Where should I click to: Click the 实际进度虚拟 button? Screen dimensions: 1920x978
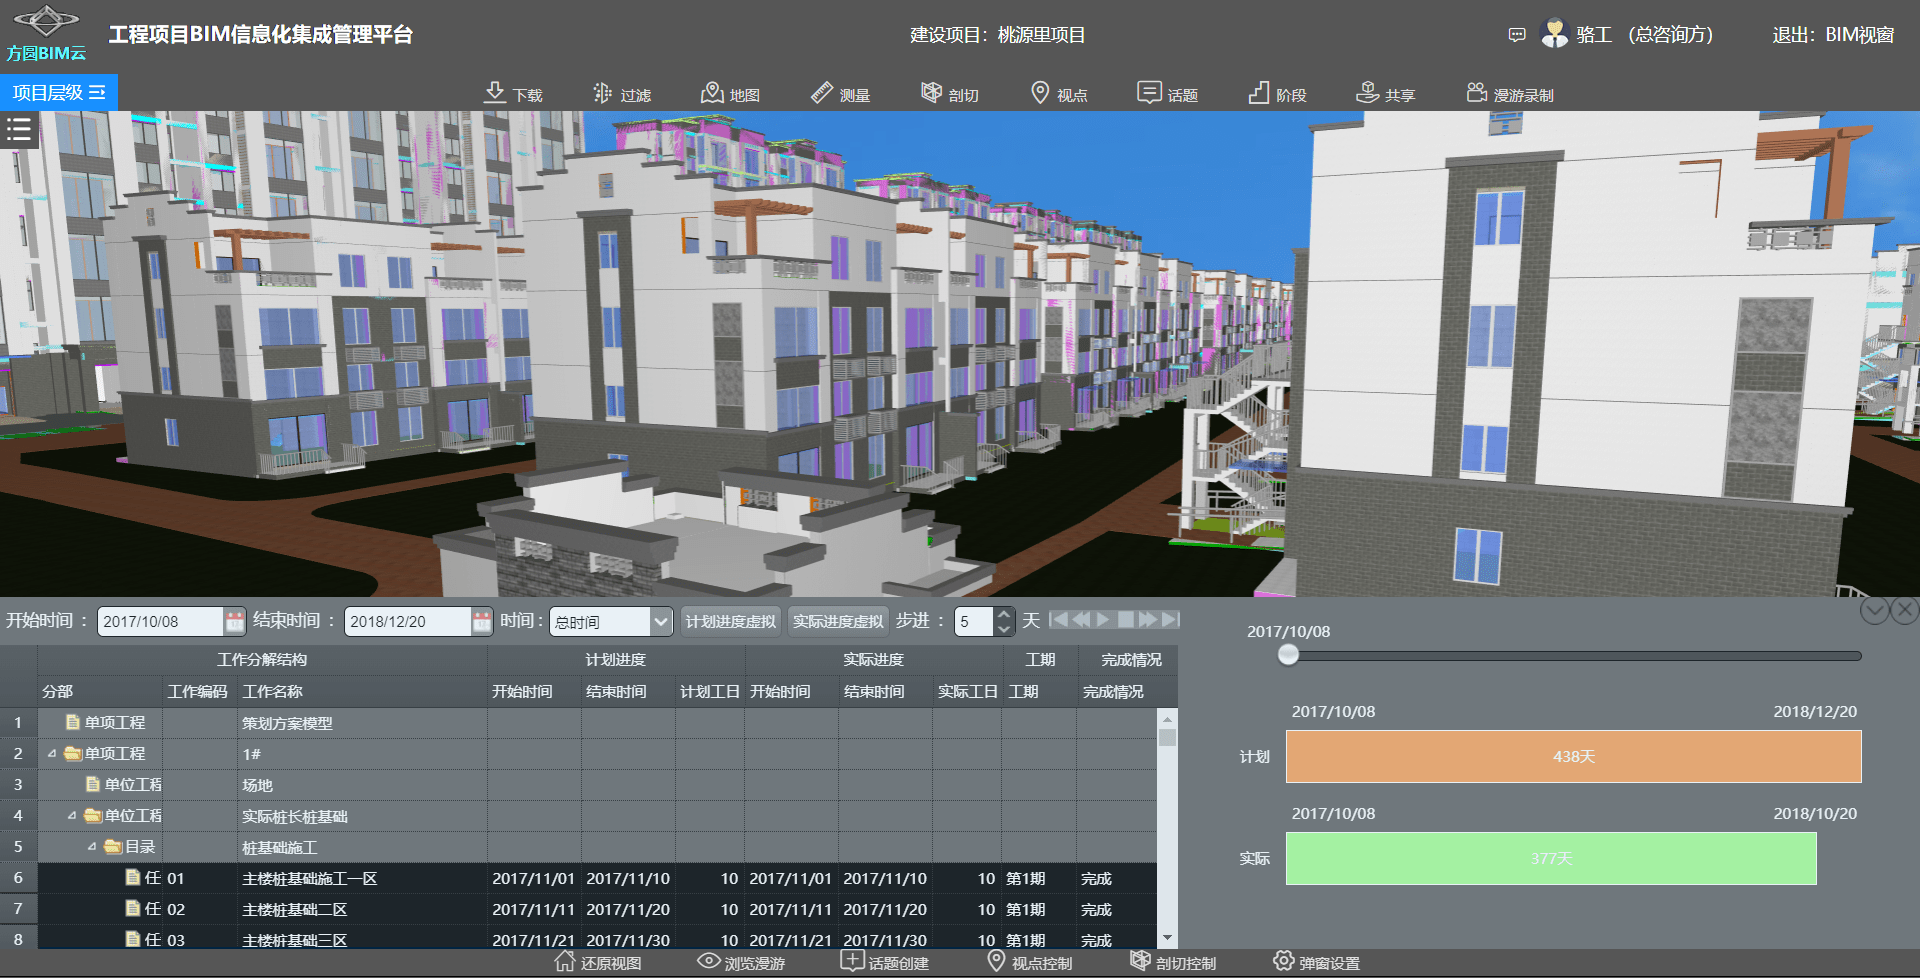(838, 622)
